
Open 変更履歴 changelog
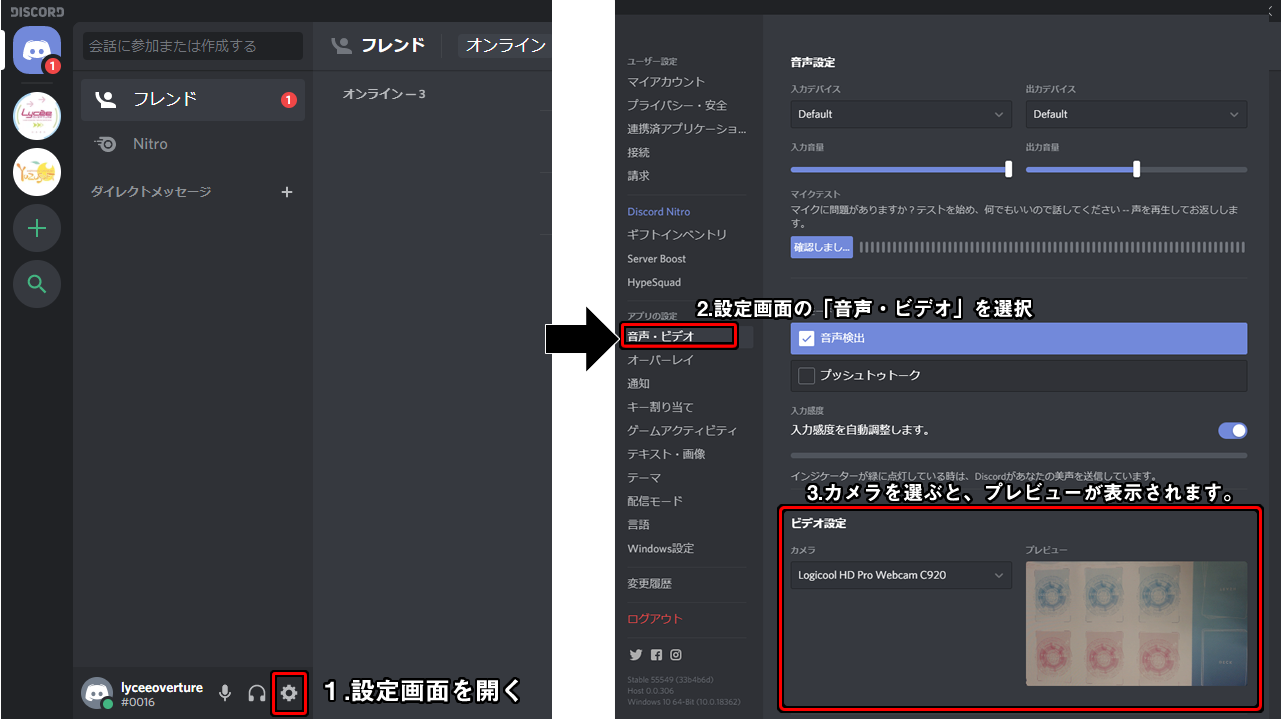[x=650, y=584]
